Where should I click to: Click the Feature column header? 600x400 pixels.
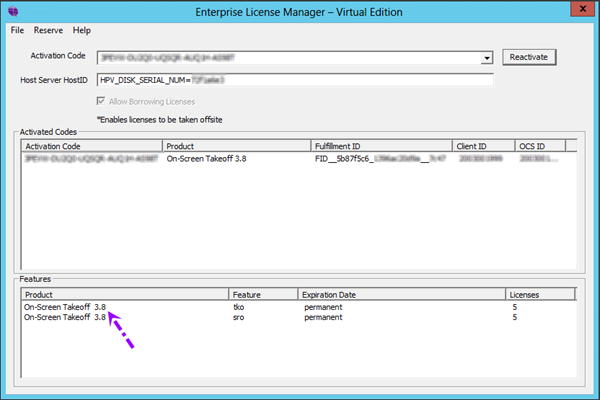[x=263, y=295]
